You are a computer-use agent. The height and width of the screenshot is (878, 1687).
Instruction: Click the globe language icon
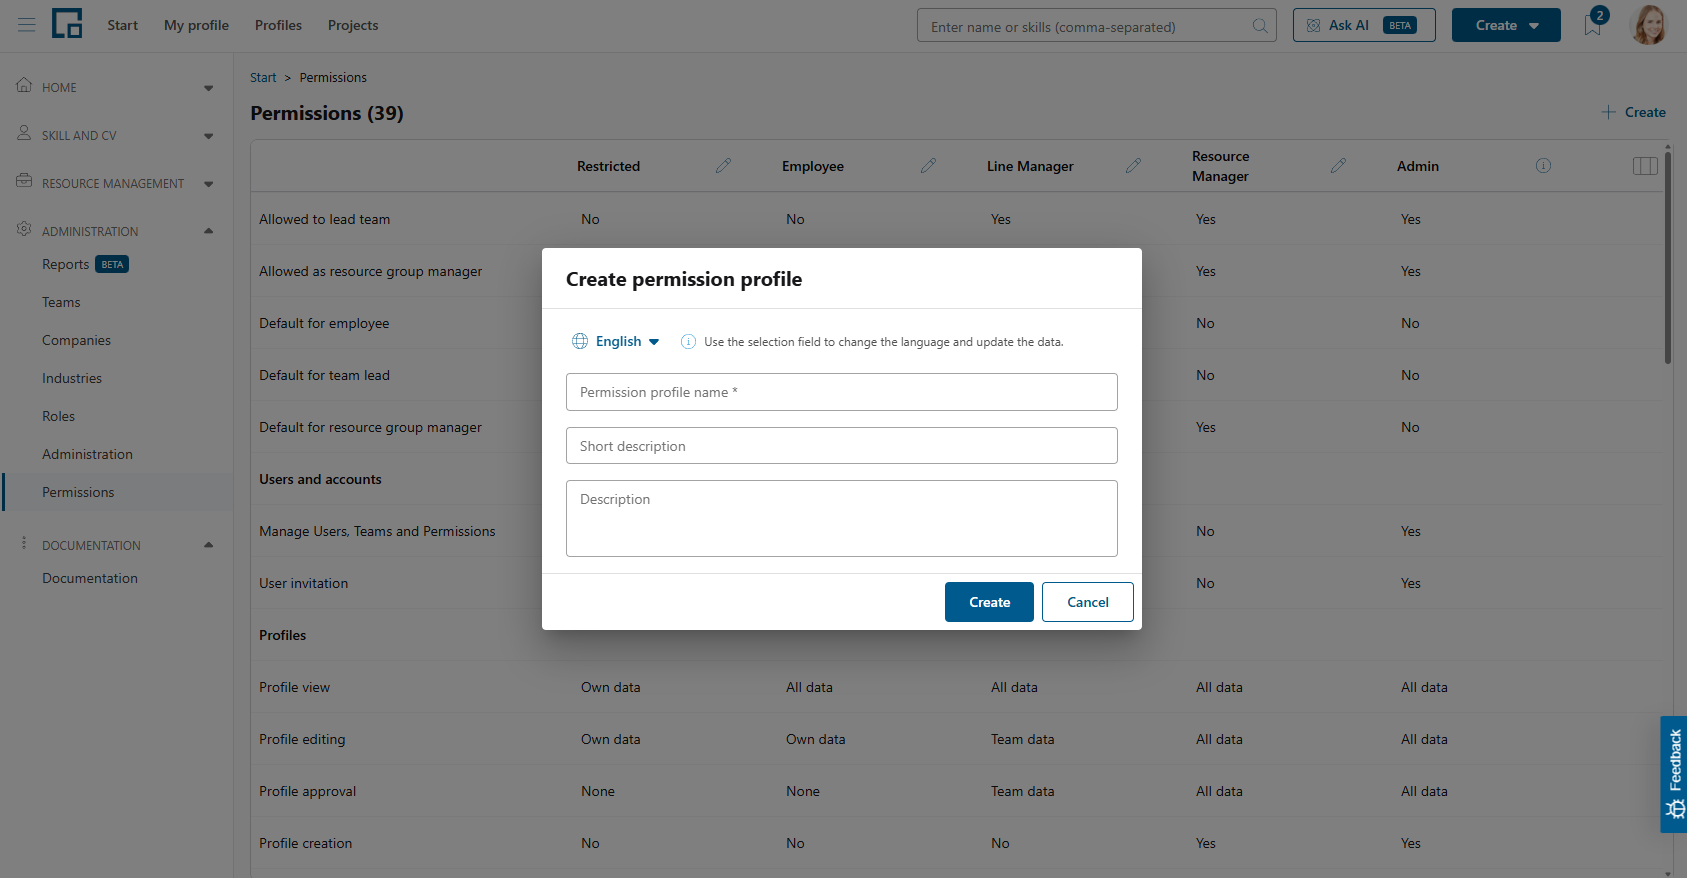click(580, 341)
